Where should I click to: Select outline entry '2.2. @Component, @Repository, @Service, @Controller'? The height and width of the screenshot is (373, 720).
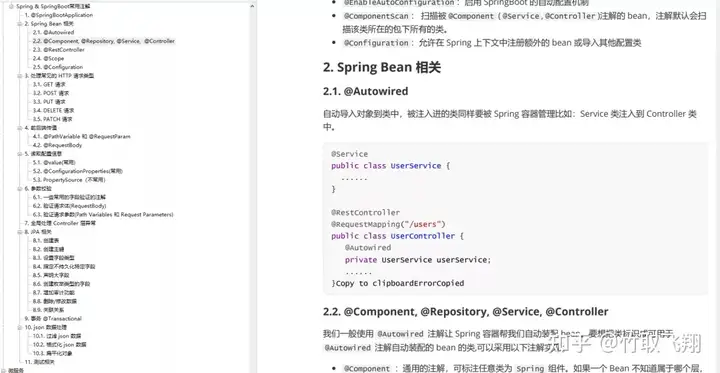[104, 41]
